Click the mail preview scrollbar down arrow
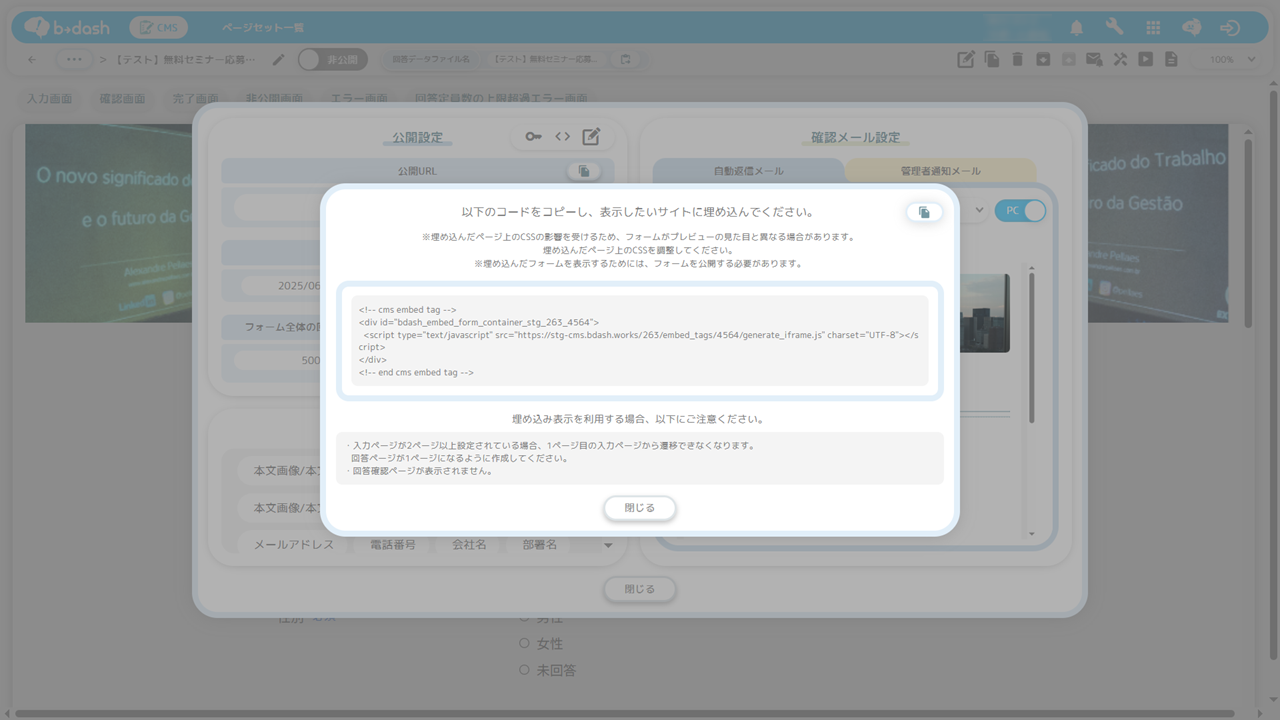The width and height of the screenshot is (1280, 720). tap(1031, 534)
